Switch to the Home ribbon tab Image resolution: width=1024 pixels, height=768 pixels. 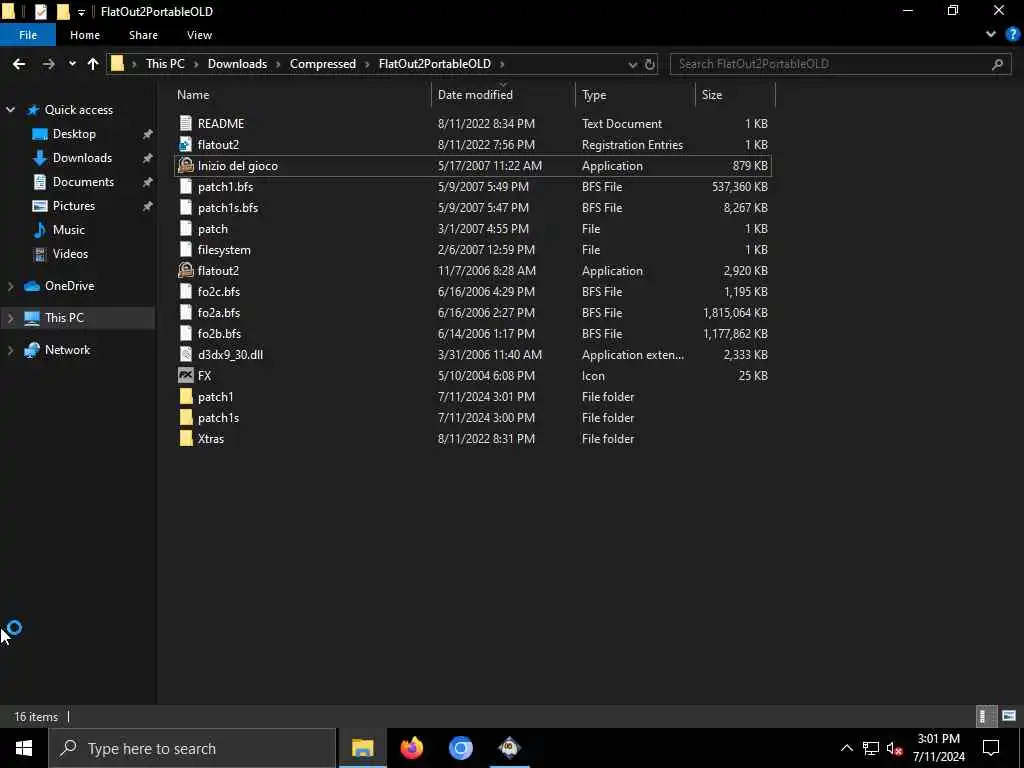pyautogui.click(x=85, y=35)
